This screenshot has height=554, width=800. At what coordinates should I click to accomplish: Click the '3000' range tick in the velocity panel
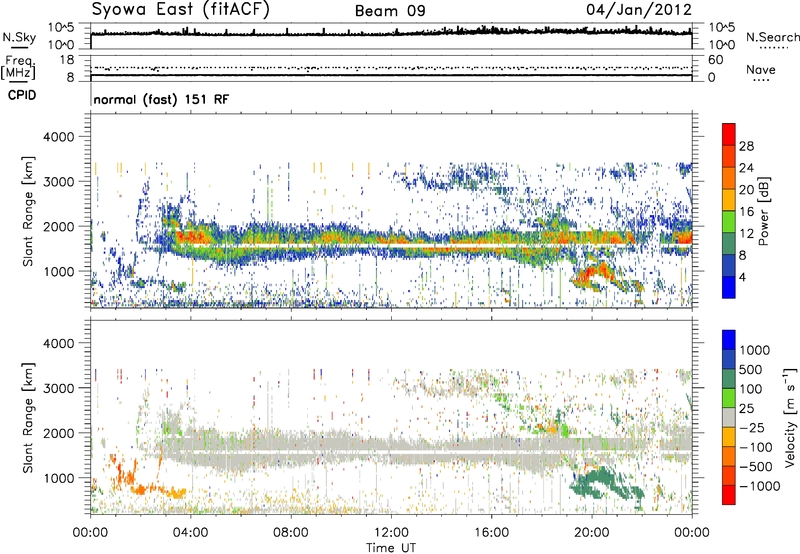[x=58, y=388]
